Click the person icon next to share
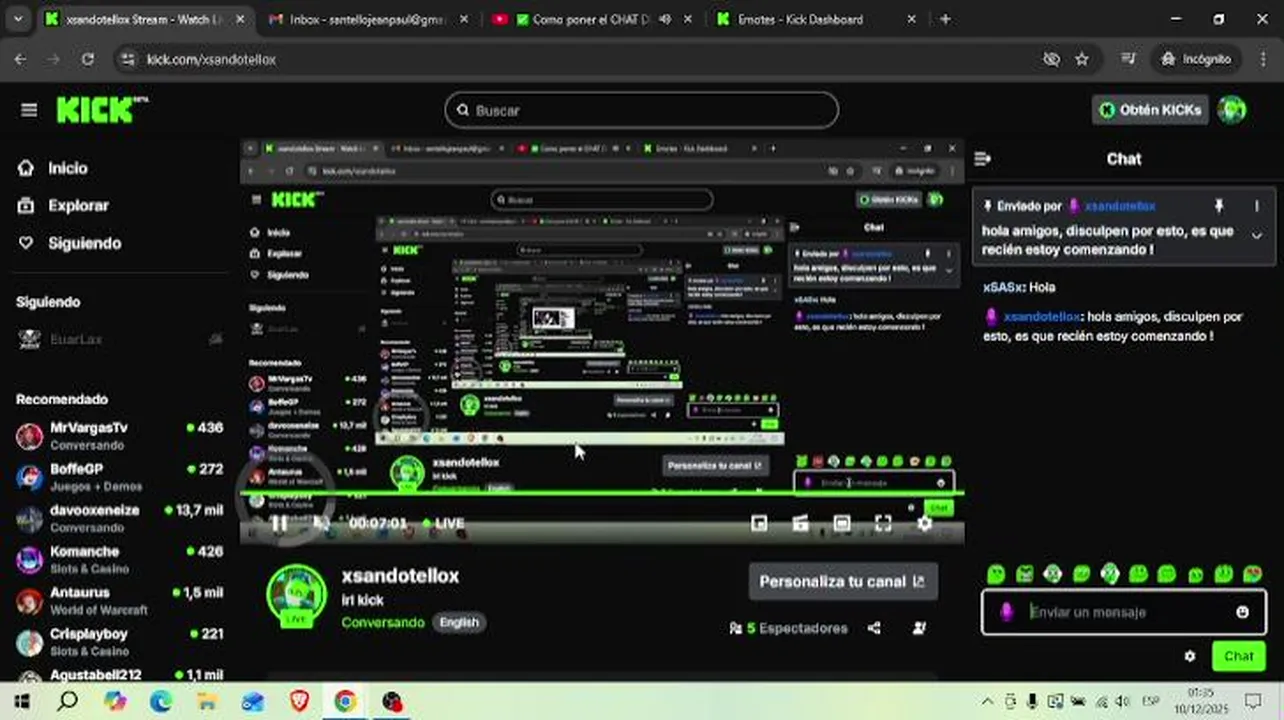The image size is (1284, 720). [x=918, y=628]
